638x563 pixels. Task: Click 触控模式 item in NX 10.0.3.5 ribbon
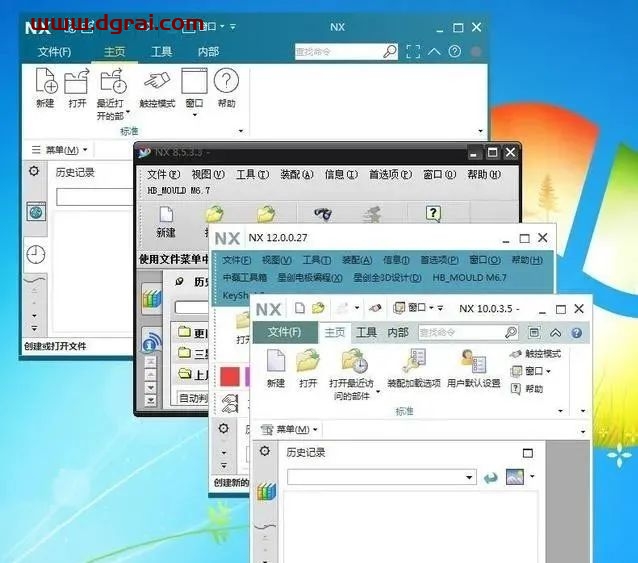pyautogui.click(x=535, y=354)
